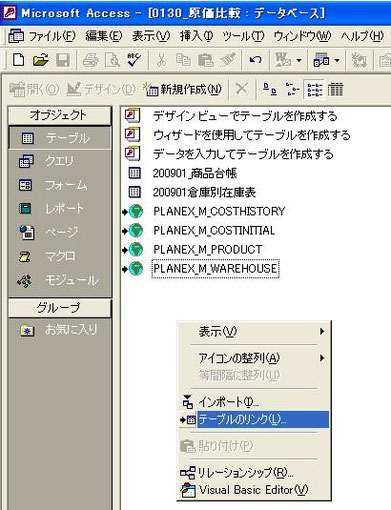Switch to List view
391x510 pixels.
[x=315, y=89]
